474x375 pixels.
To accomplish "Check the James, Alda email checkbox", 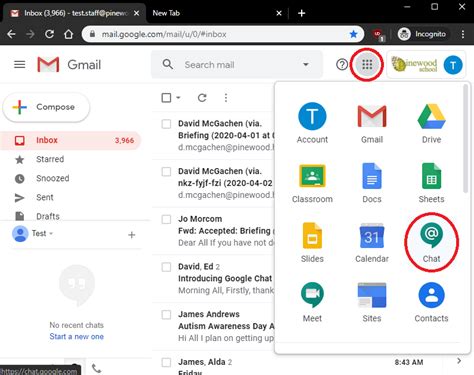I will point(166,362).
